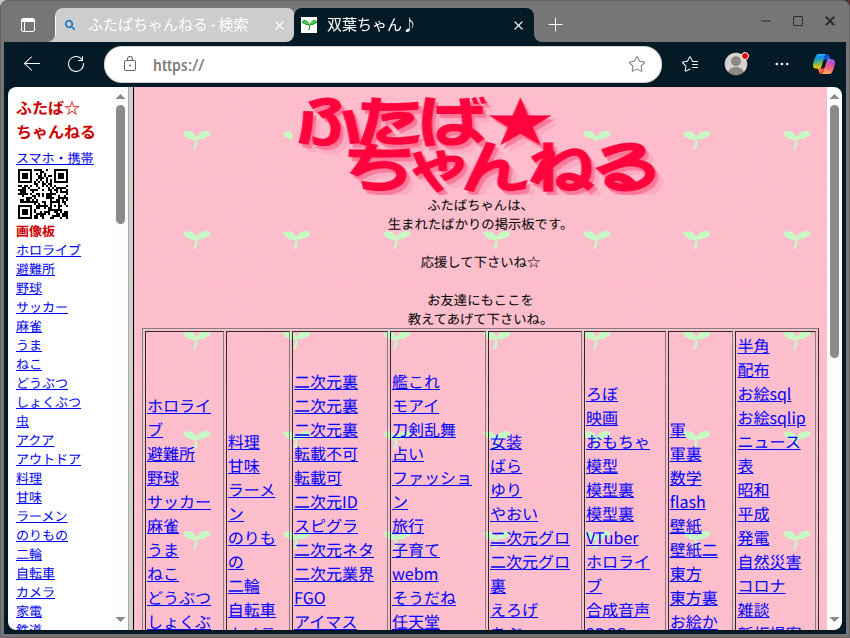Image resolution: width=850 pixels, height=638 pixels.
Task: Click the https:// address bar
Action: (380, 65)
